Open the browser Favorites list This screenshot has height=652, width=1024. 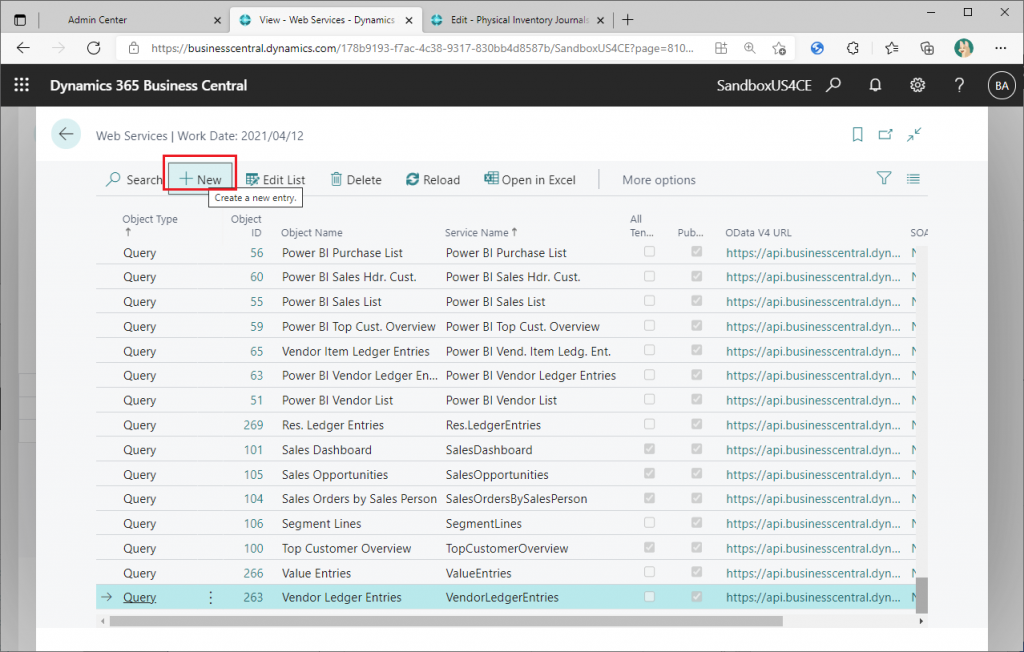[891, 48]
